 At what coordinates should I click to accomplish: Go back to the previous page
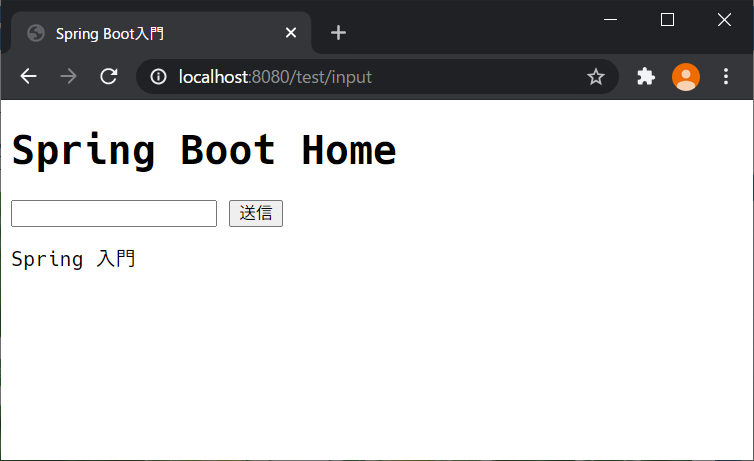tap(28, 76)
